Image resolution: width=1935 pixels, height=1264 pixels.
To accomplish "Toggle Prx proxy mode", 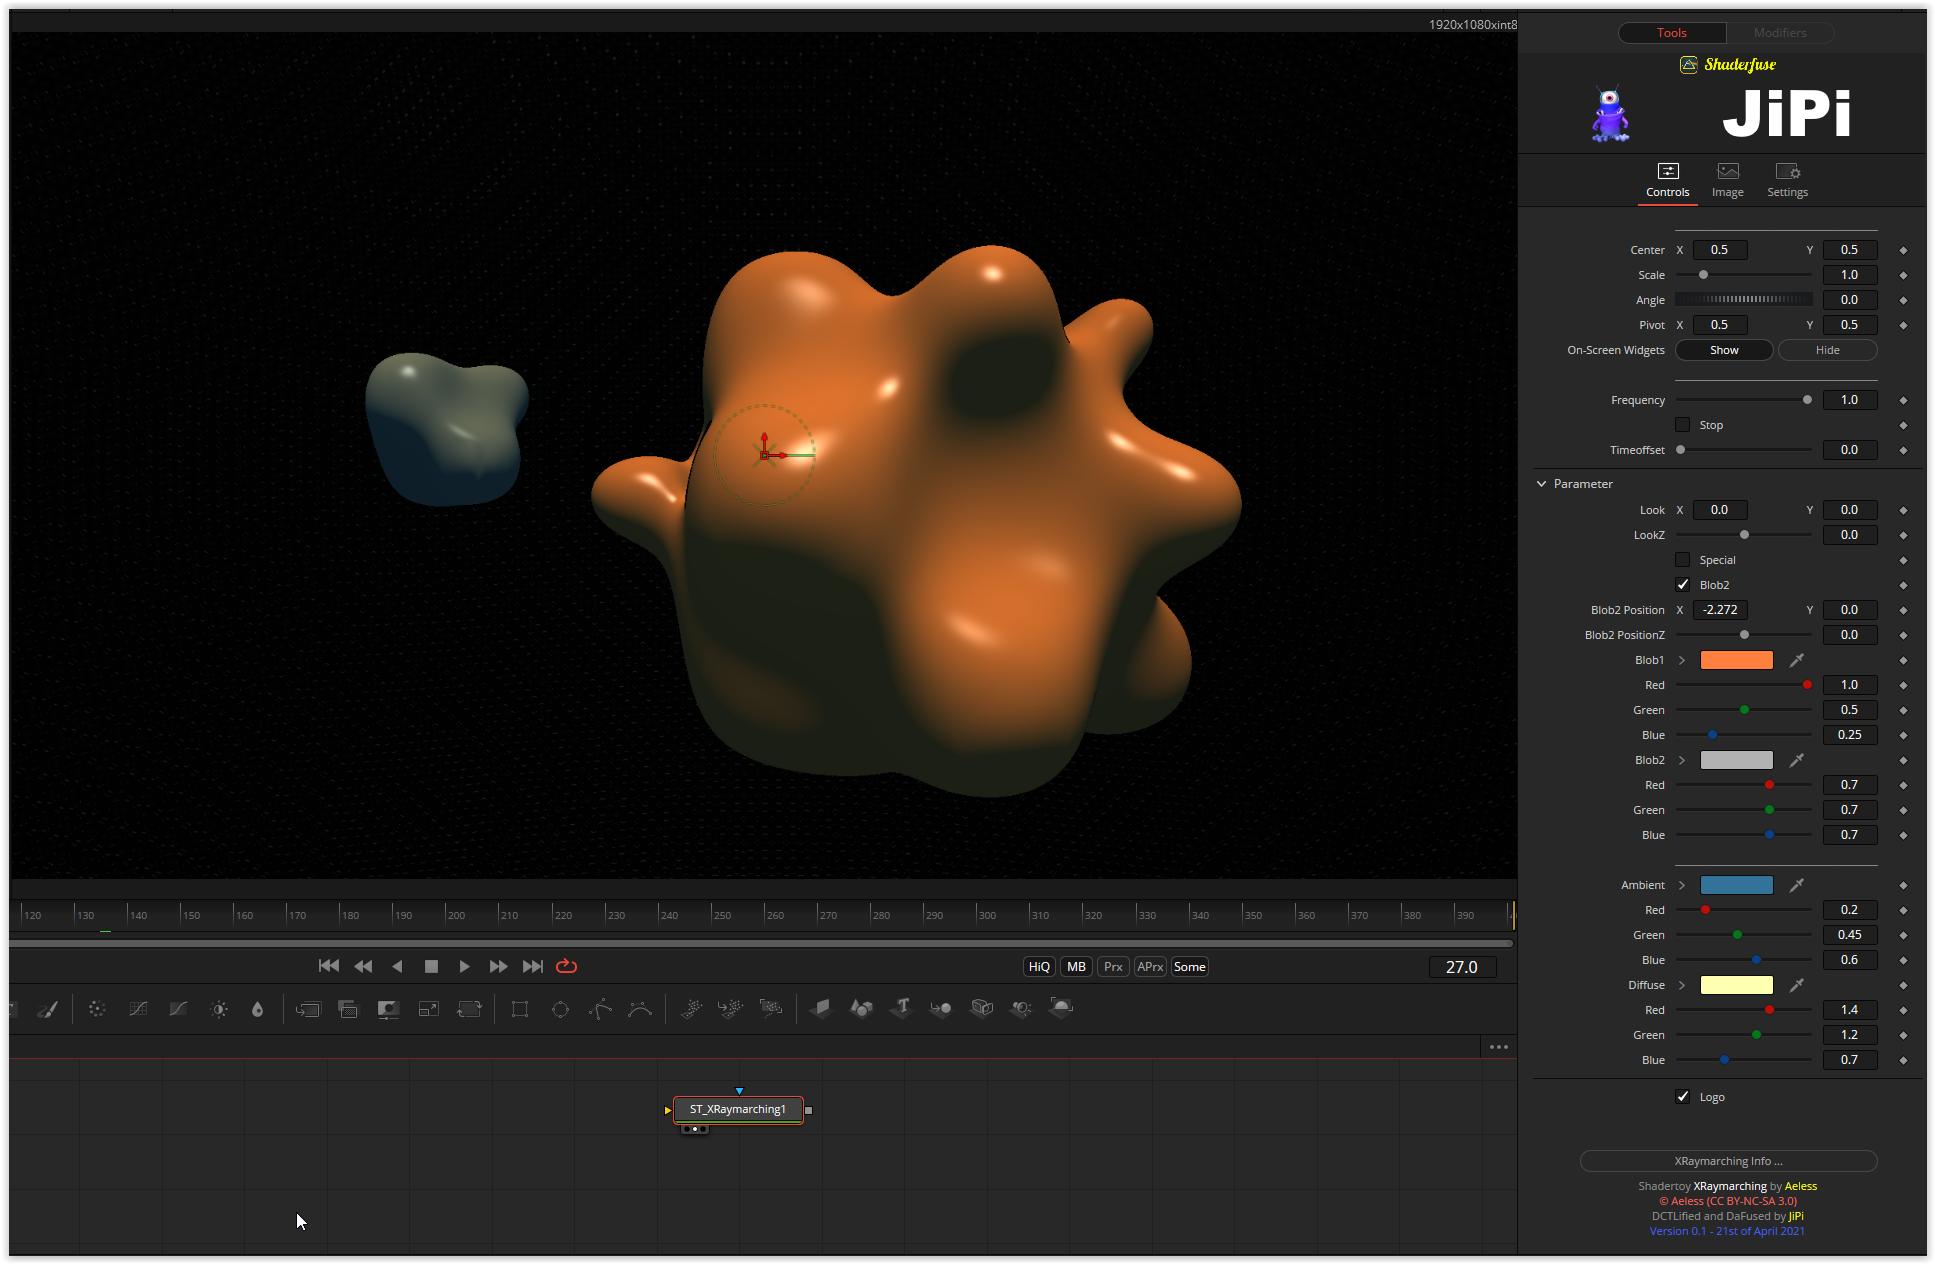I will pos(1113,967).
